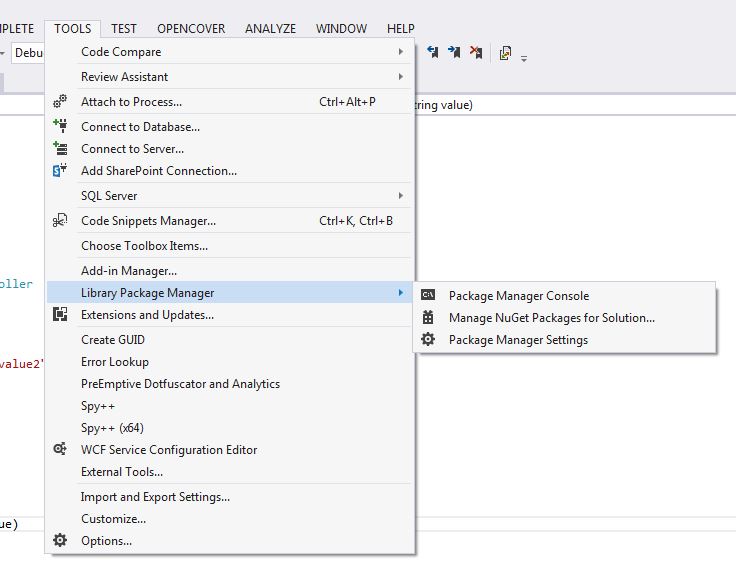Expand the SQL Server submenu arrow
This screenshot has height=581, width=736.
pos(400,196)
